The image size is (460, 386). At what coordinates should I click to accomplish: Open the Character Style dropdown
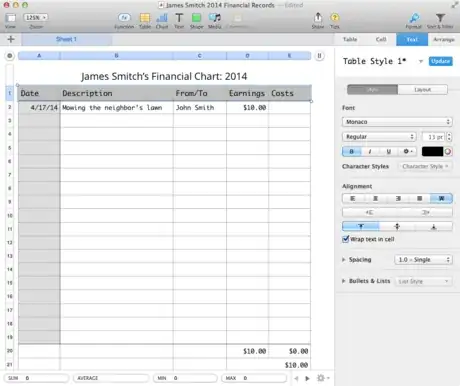pyautogui.click(x=425, y=166)
